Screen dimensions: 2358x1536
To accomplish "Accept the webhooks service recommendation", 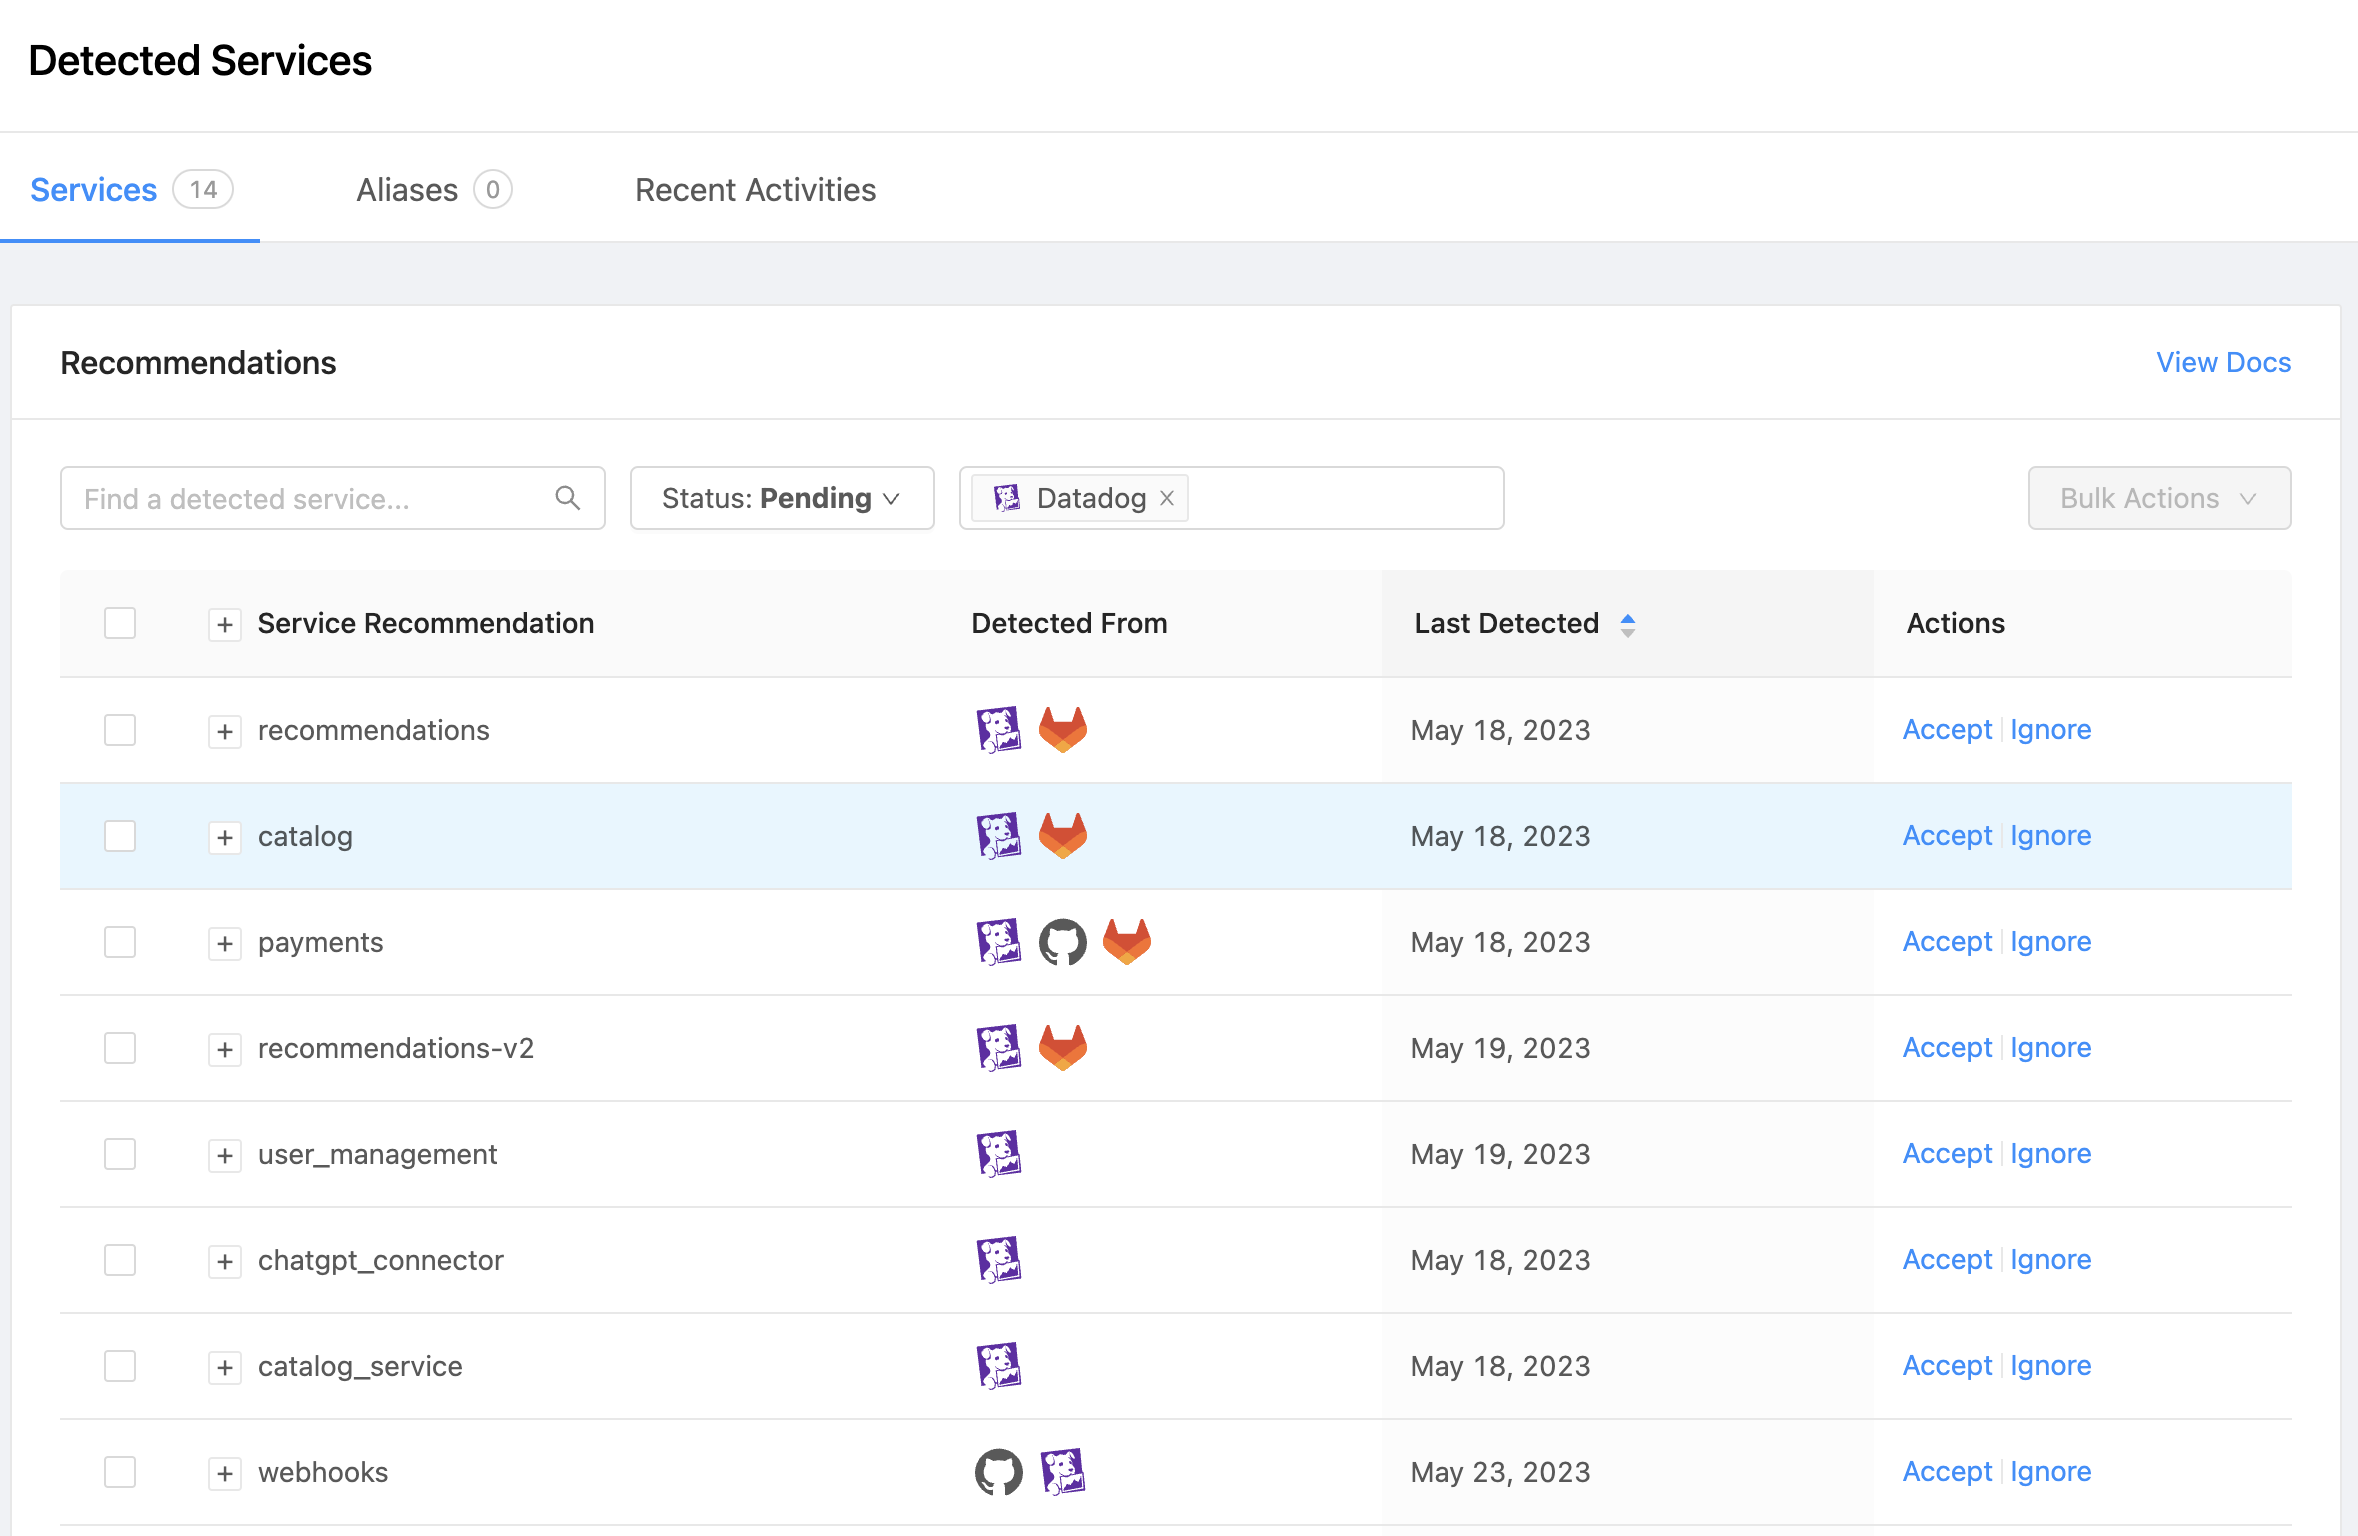I will pos(1946,1472).
